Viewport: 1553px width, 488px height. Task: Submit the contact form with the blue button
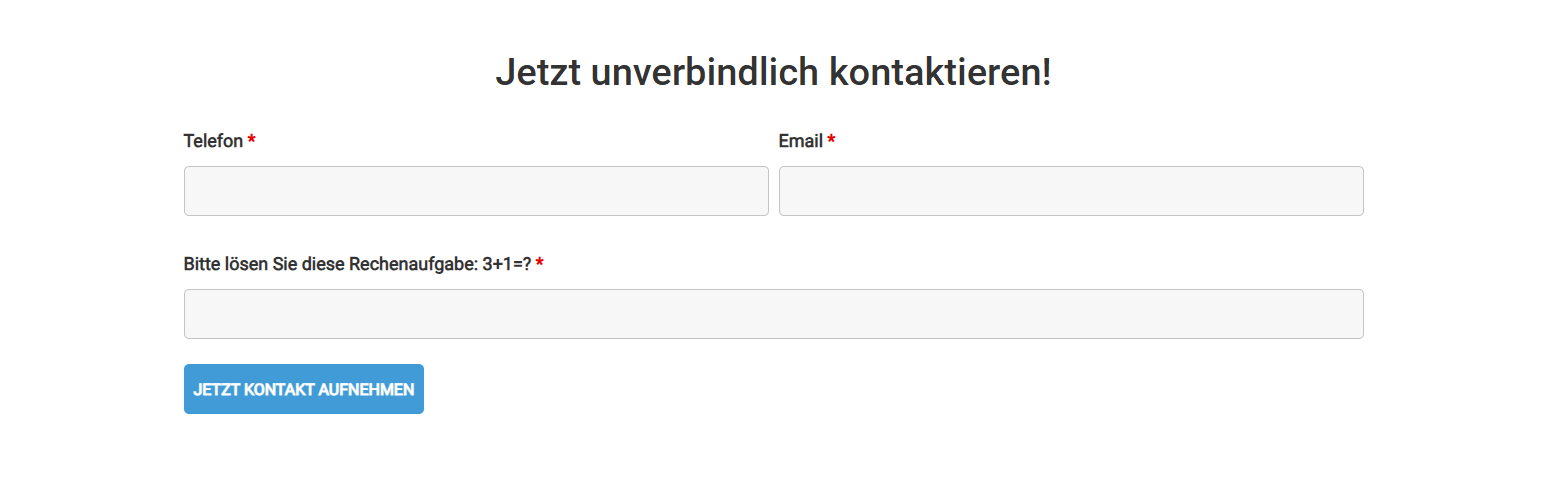303,389
